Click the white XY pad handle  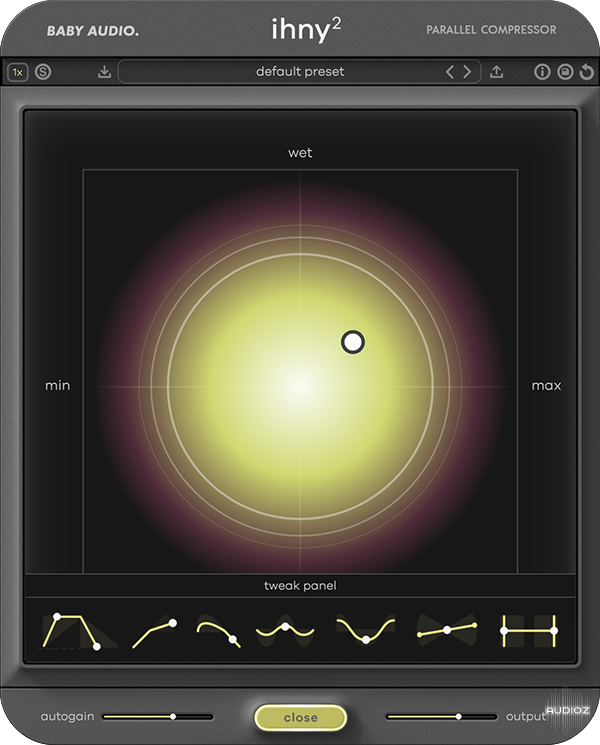[353, 342]
